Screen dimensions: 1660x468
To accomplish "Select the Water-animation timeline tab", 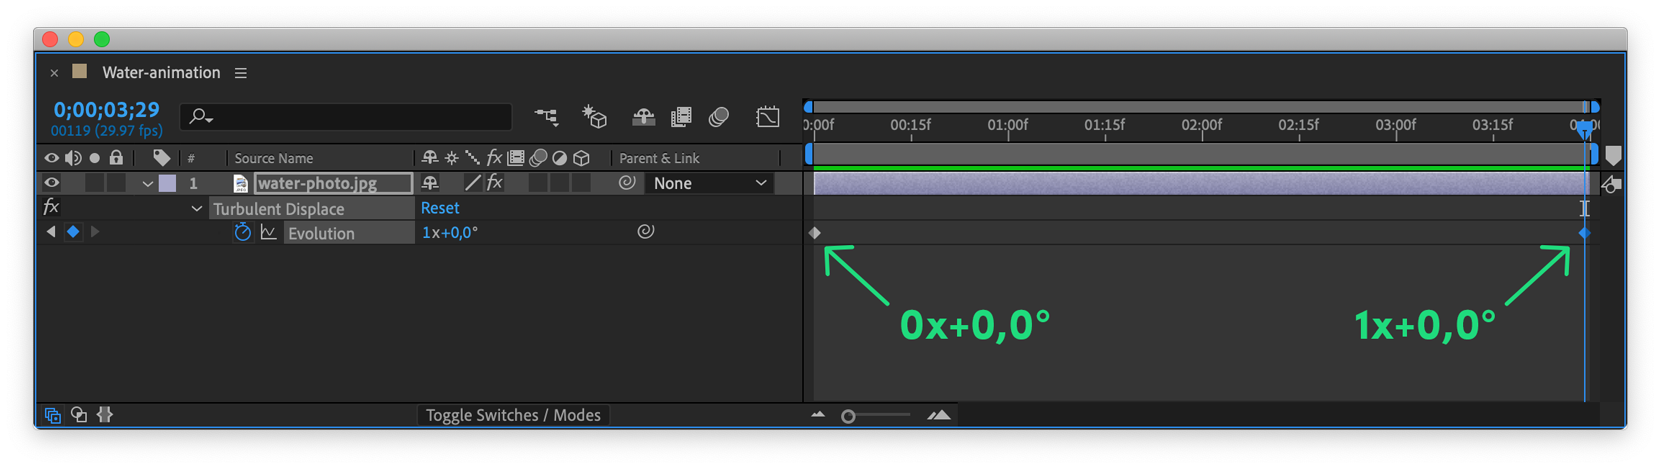I will [161, 73].
